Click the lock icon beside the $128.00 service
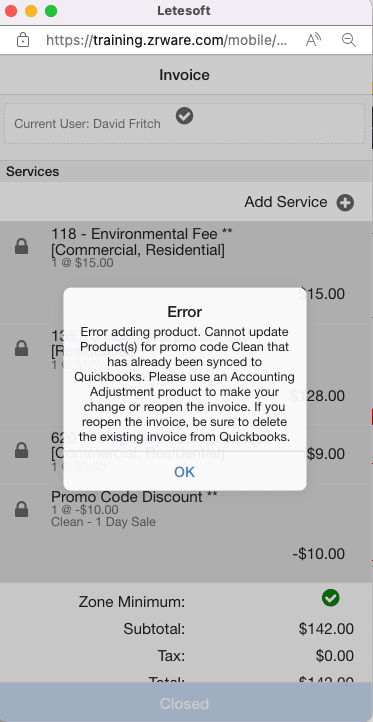 click(x=22, y=348)
